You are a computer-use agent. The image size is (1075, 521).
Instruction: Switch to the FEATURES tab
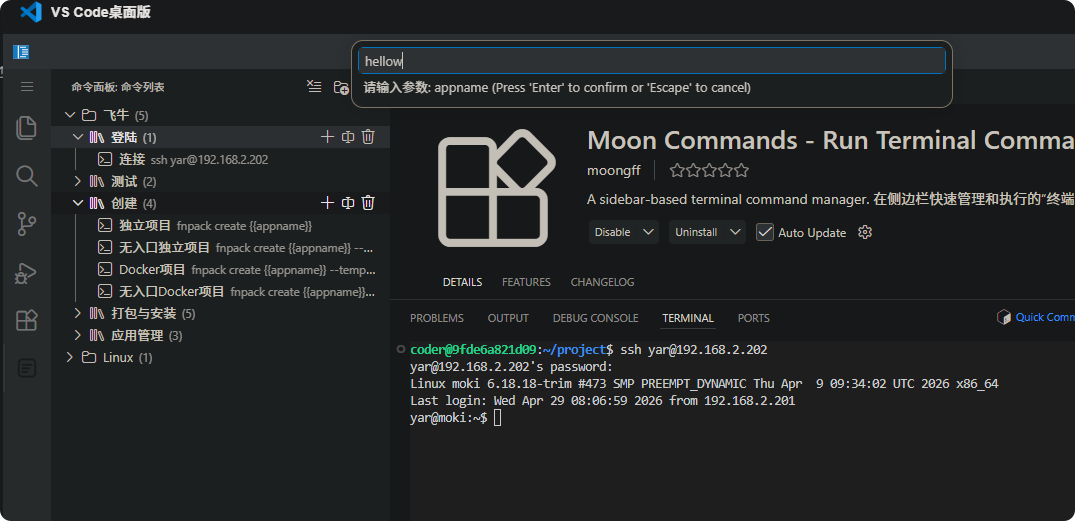click(x=526, y=282)
